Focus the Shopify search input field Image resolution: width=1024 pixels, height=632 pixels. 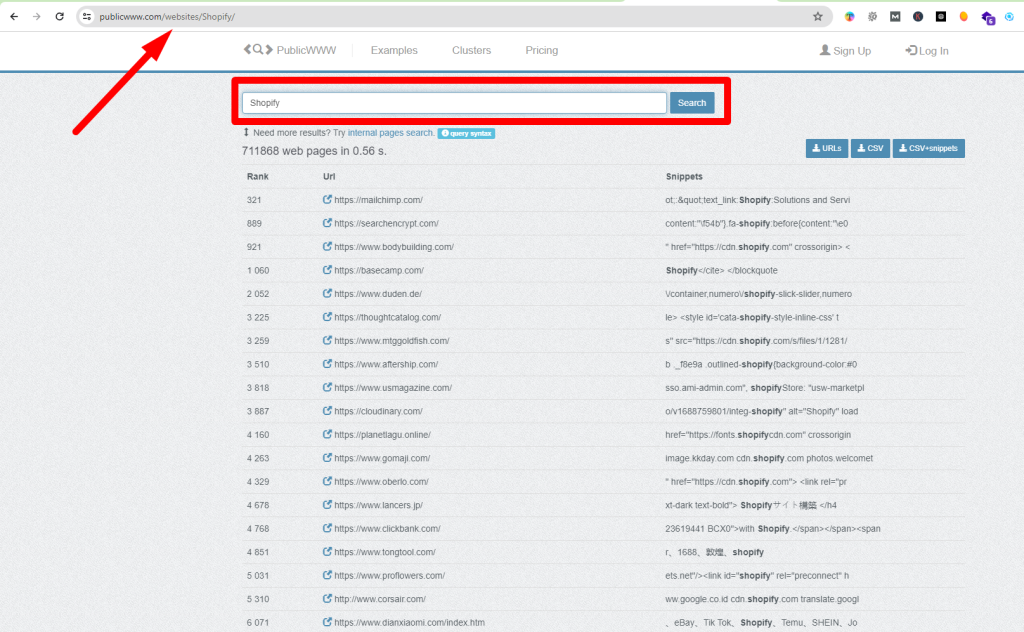455,103
